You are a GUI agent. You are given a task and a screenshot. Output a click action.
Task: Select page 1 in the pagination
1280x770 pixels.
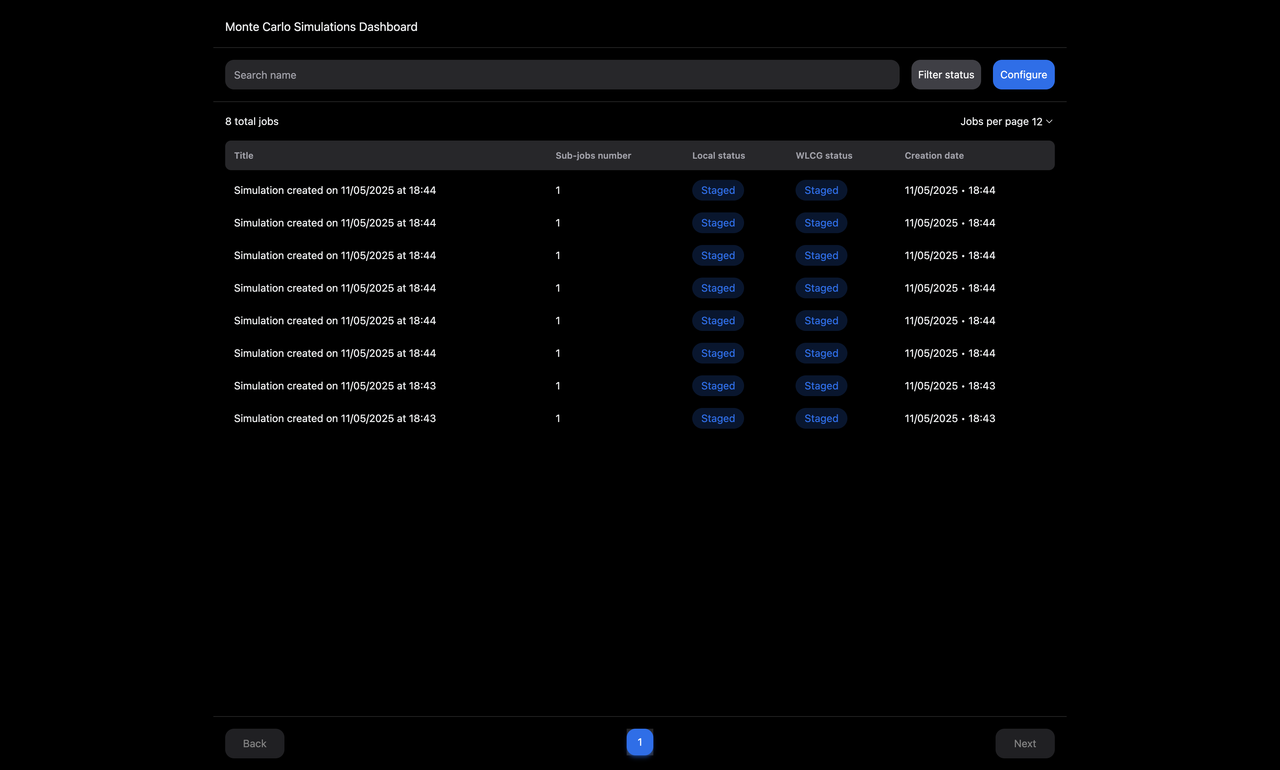(x=639, y=742)
